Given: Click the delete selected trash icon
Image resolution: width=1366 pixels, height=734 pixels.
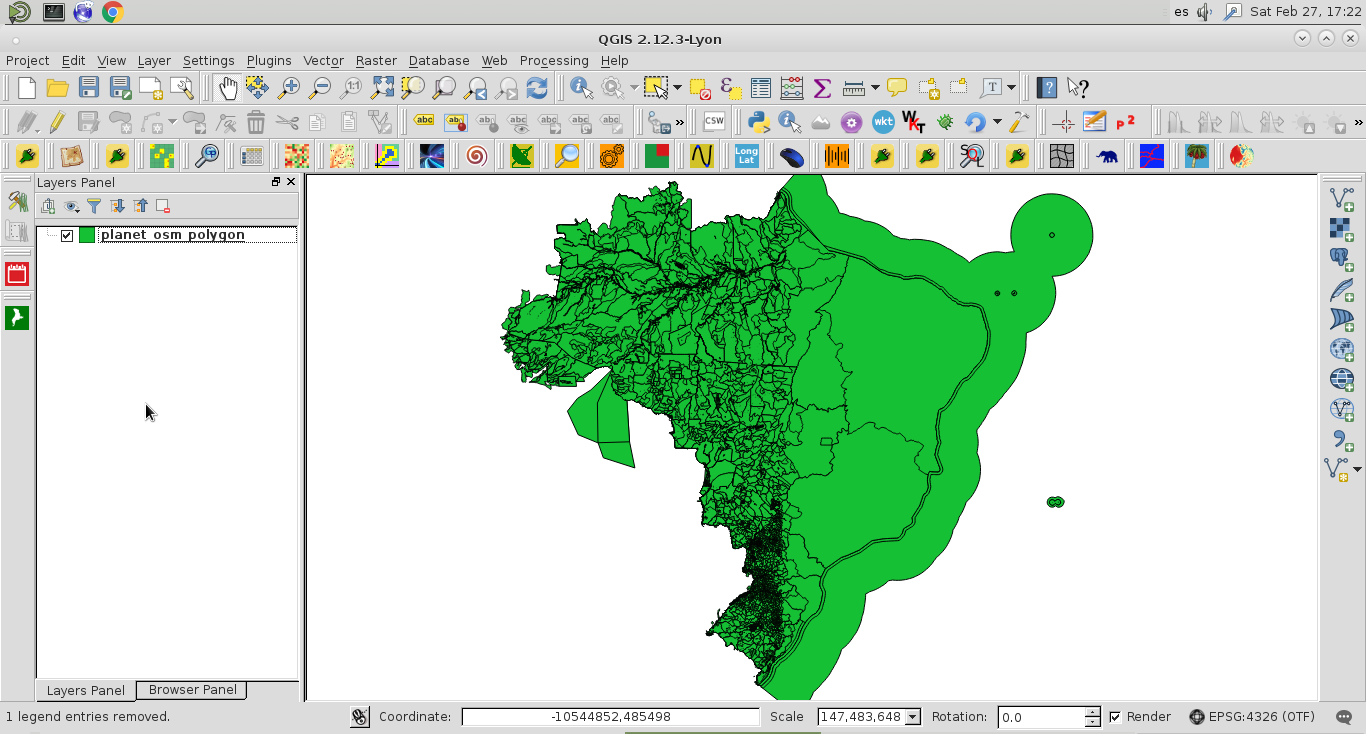Looking at the screenshot, I should pyautogui.click(x=256, y=122).
